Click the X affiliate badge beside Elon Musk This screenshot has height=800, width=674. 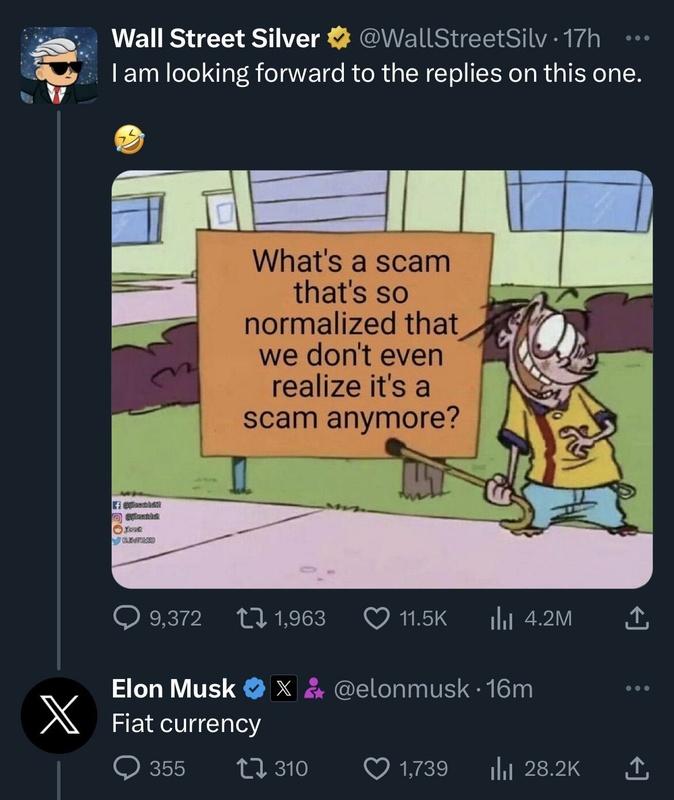click(283, 689)
